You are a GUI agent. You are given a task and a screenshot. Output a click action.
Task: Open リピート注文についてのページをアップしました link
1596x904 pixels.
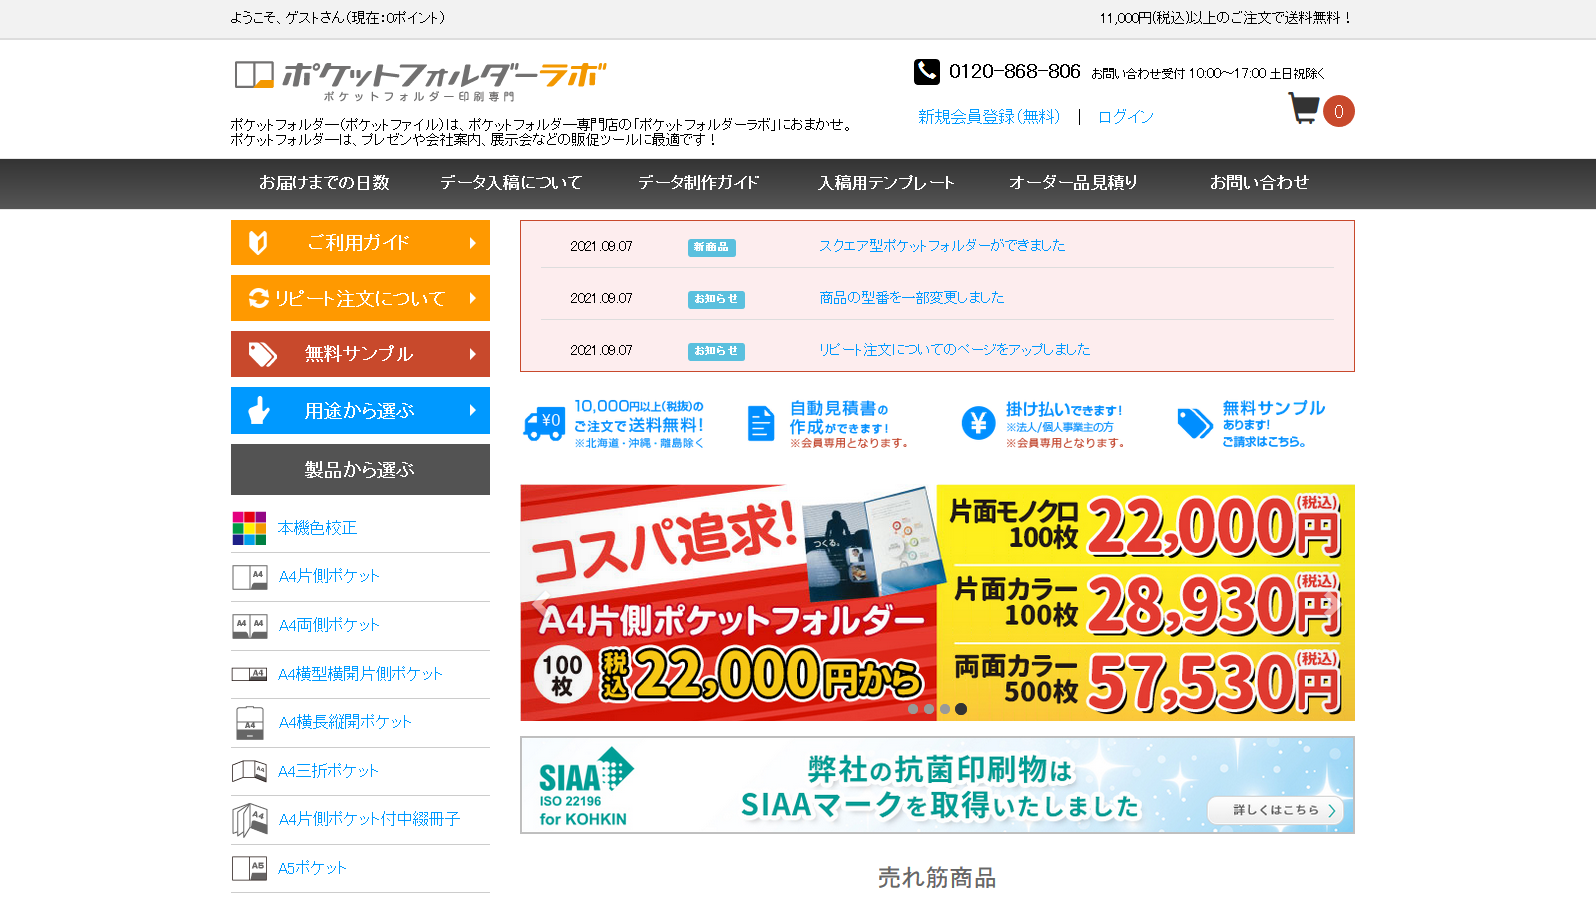955,350
